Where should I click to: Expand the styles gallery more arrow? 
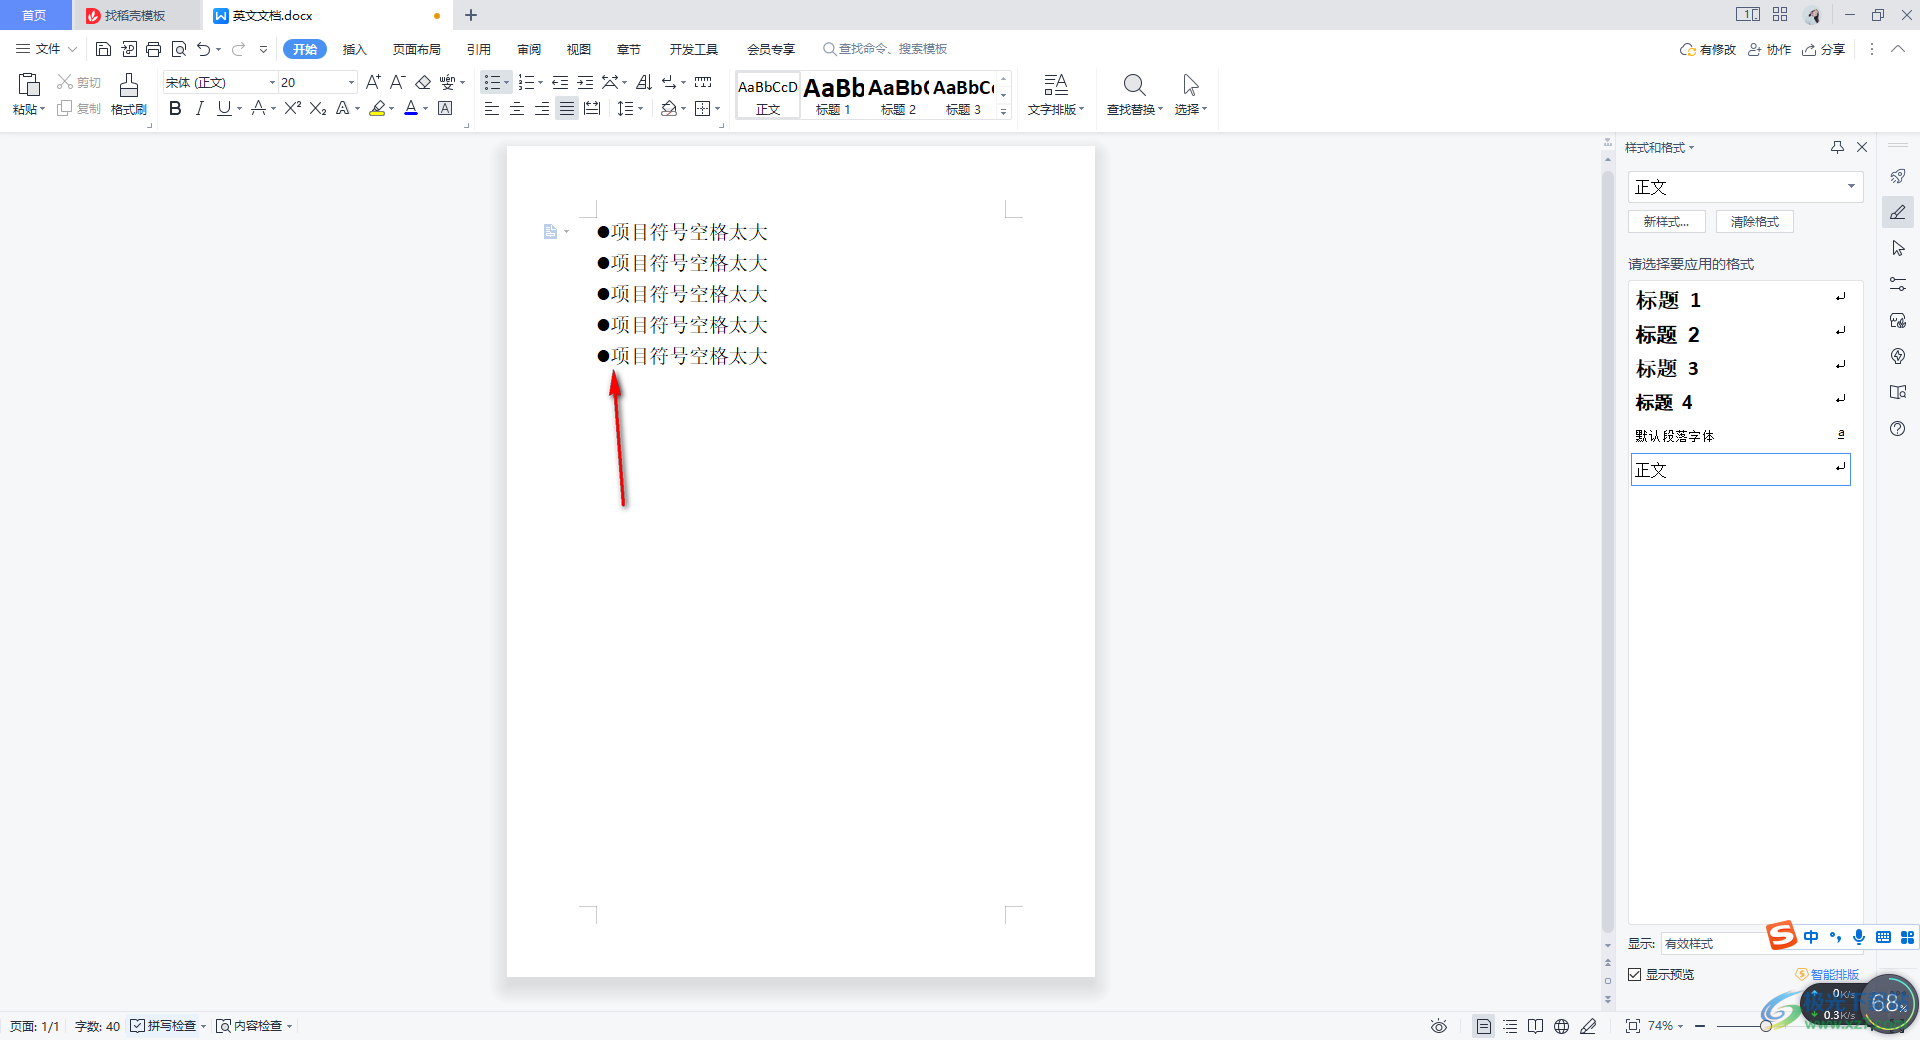(1004, 111)
